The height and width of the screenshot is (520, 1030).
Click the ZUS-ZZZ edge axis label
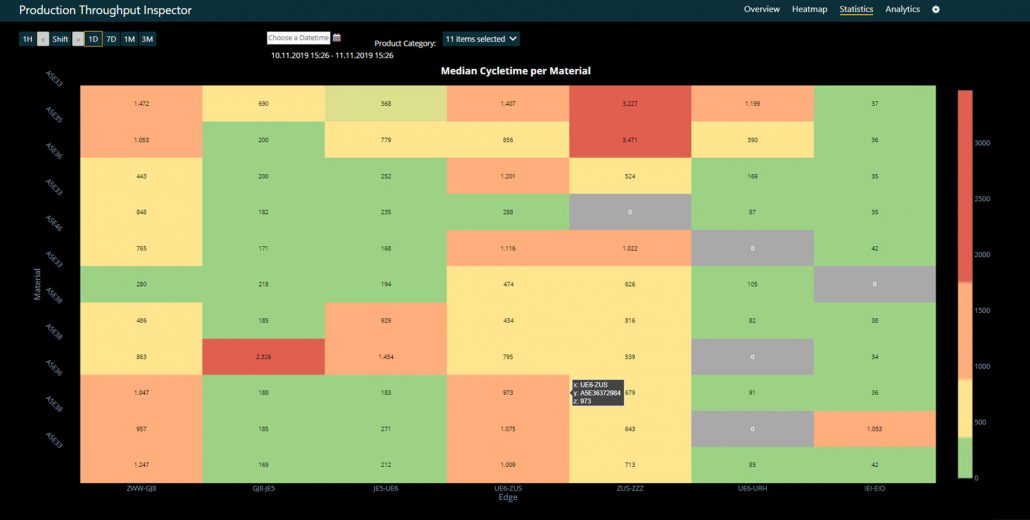coord(630,488)
